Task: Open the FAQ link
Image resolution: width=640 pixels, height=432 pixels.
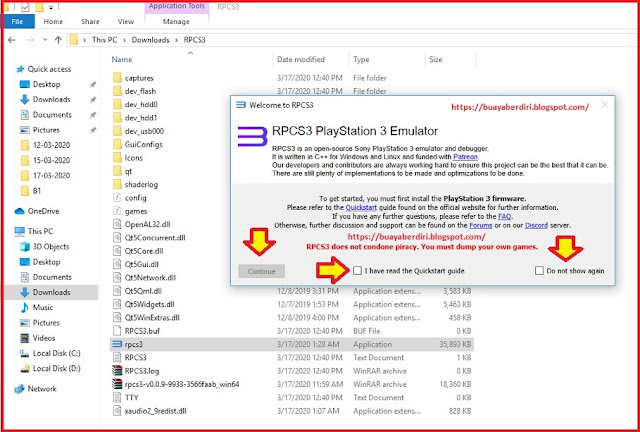Action: tap(504, 216)
